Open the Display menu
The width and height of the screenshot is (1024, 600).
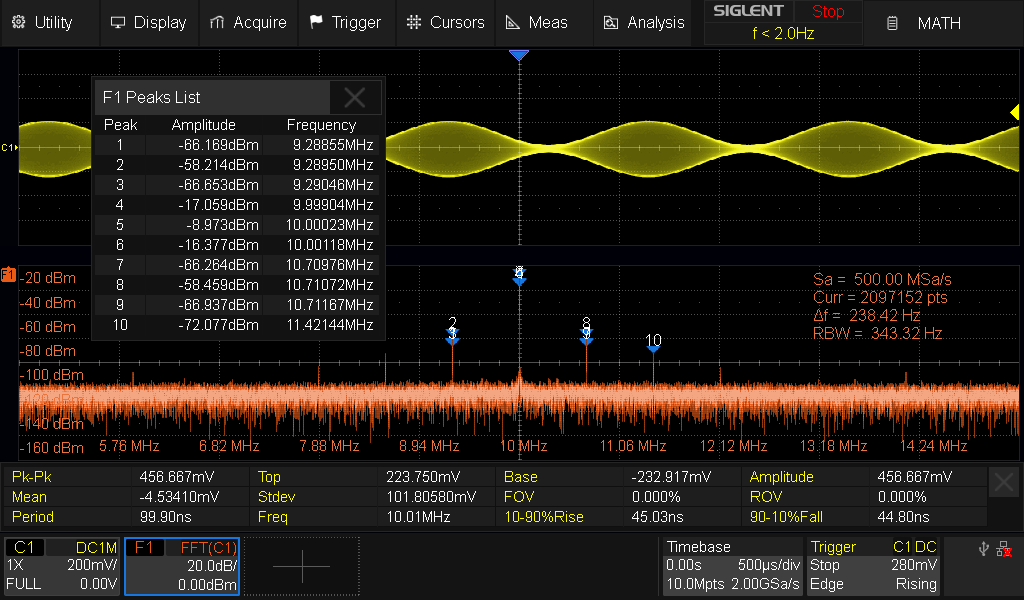point(148,22)
